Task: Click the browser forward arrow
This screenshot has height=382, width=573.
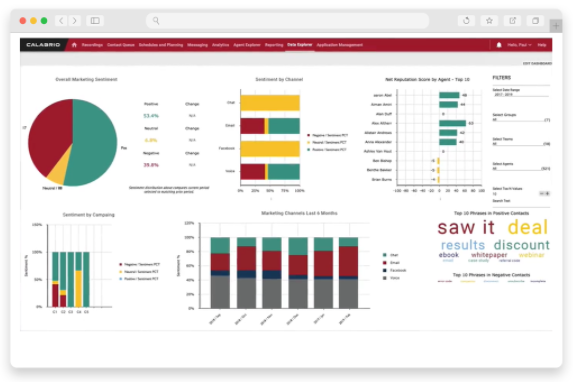Action: click(75, 20)
